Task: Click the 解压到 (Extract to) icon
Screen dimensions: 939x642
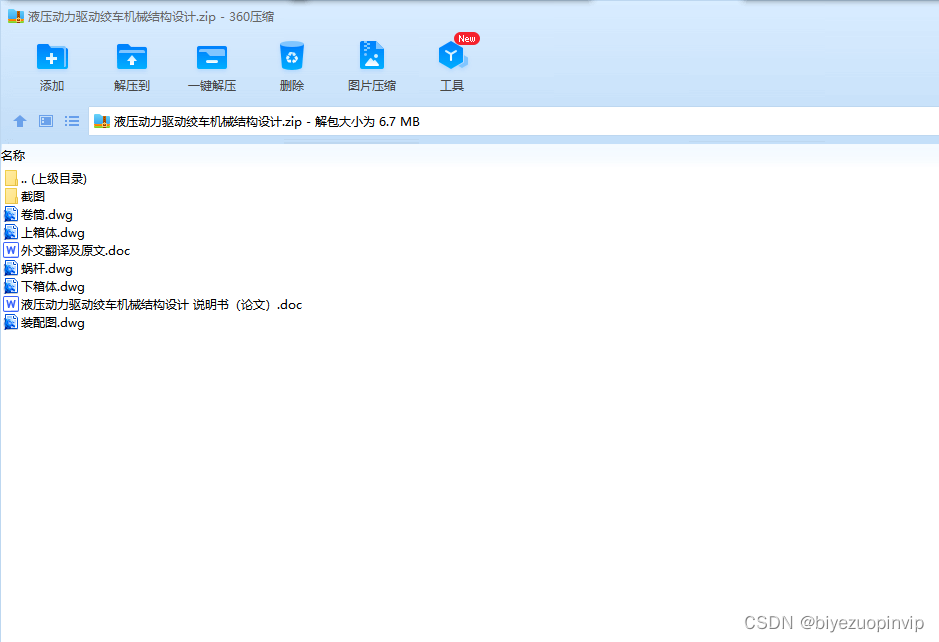Action: [132, 57]
